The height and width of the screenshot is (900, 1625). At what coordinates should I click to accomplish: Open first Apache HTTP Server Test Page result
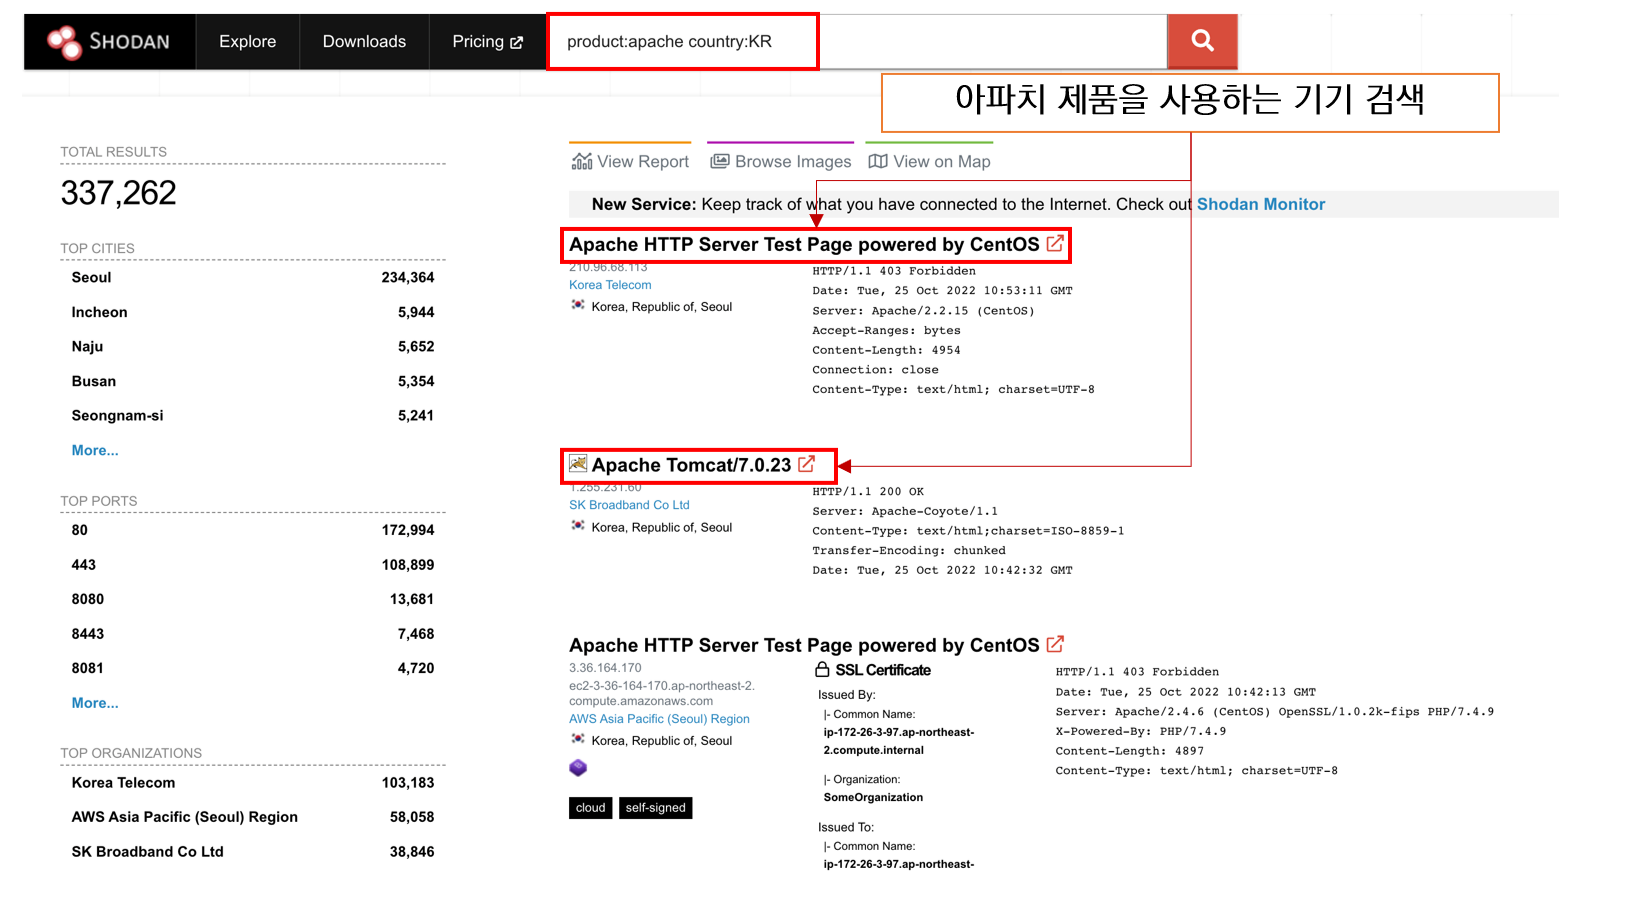[x=804, y=244]
